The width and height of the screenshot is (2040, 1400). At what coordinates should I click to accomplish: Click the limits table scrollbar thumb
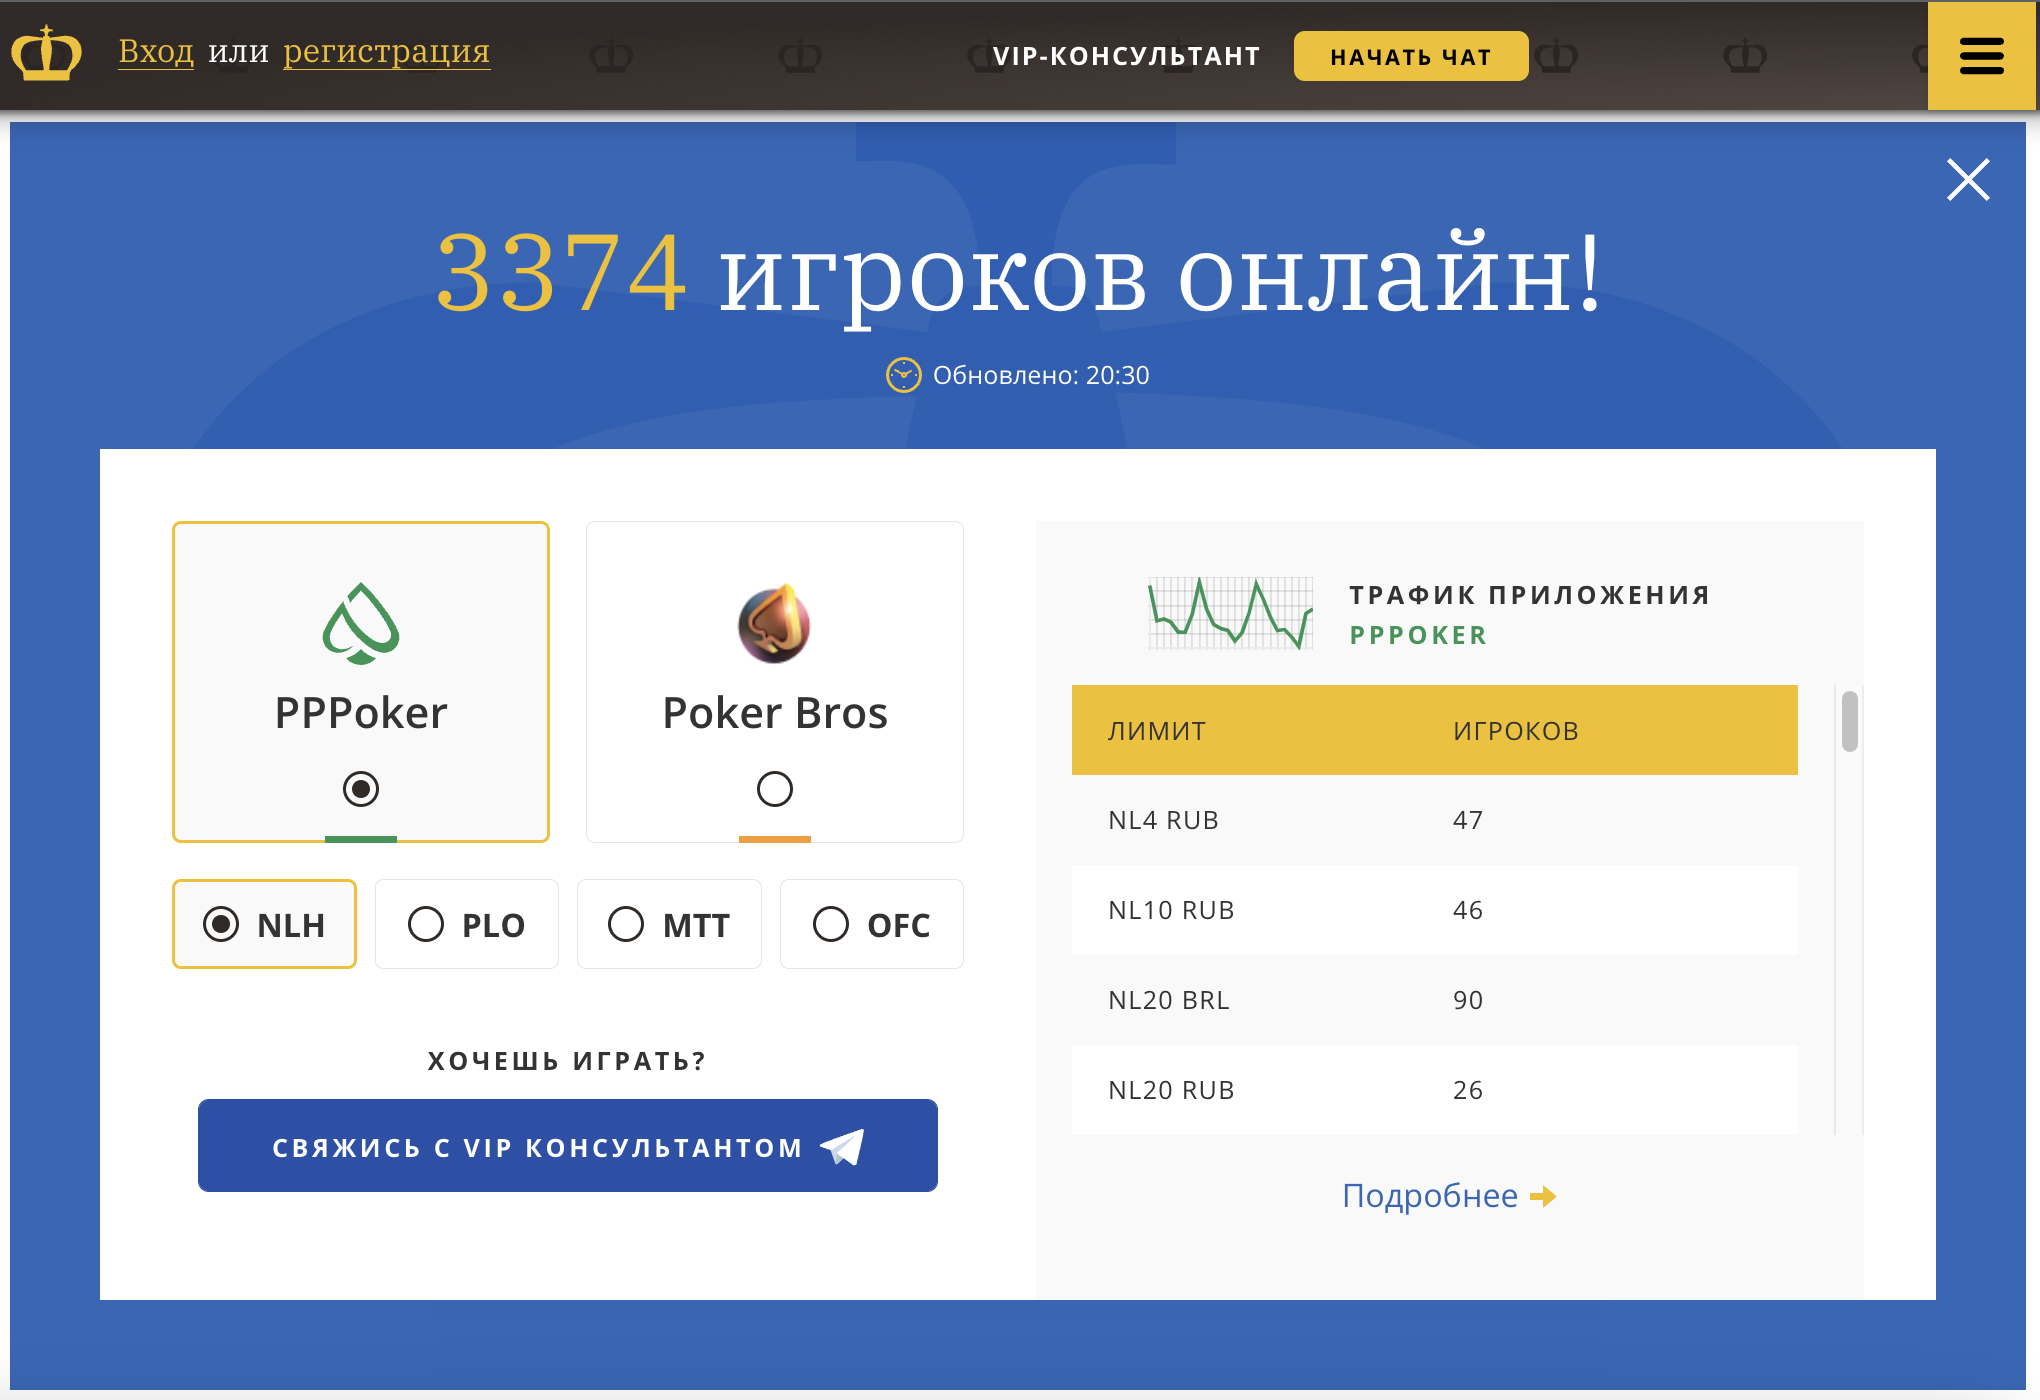click(1849, 721)
